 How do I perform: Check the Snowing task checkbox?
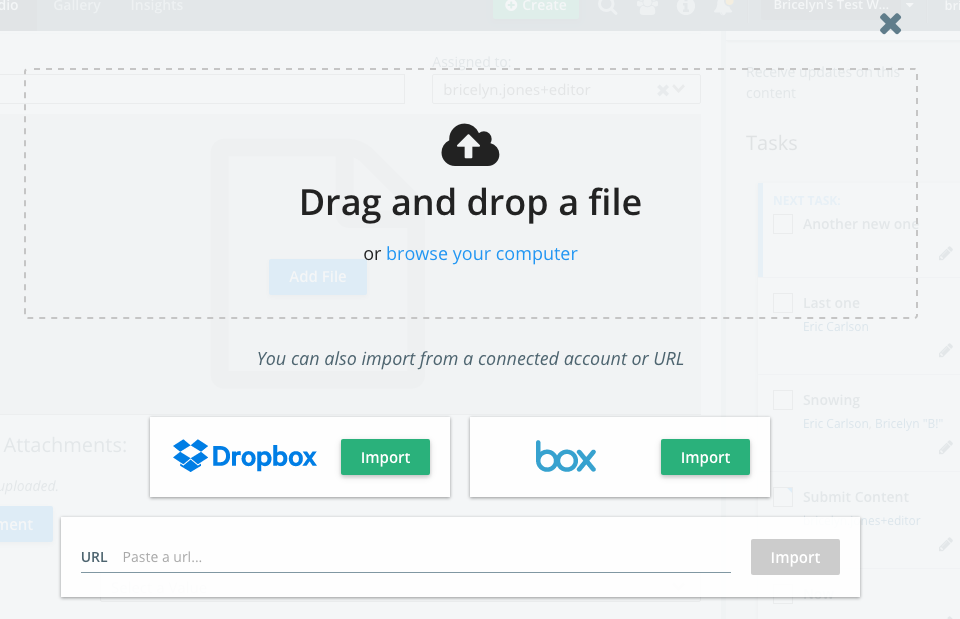pos(783,400)
